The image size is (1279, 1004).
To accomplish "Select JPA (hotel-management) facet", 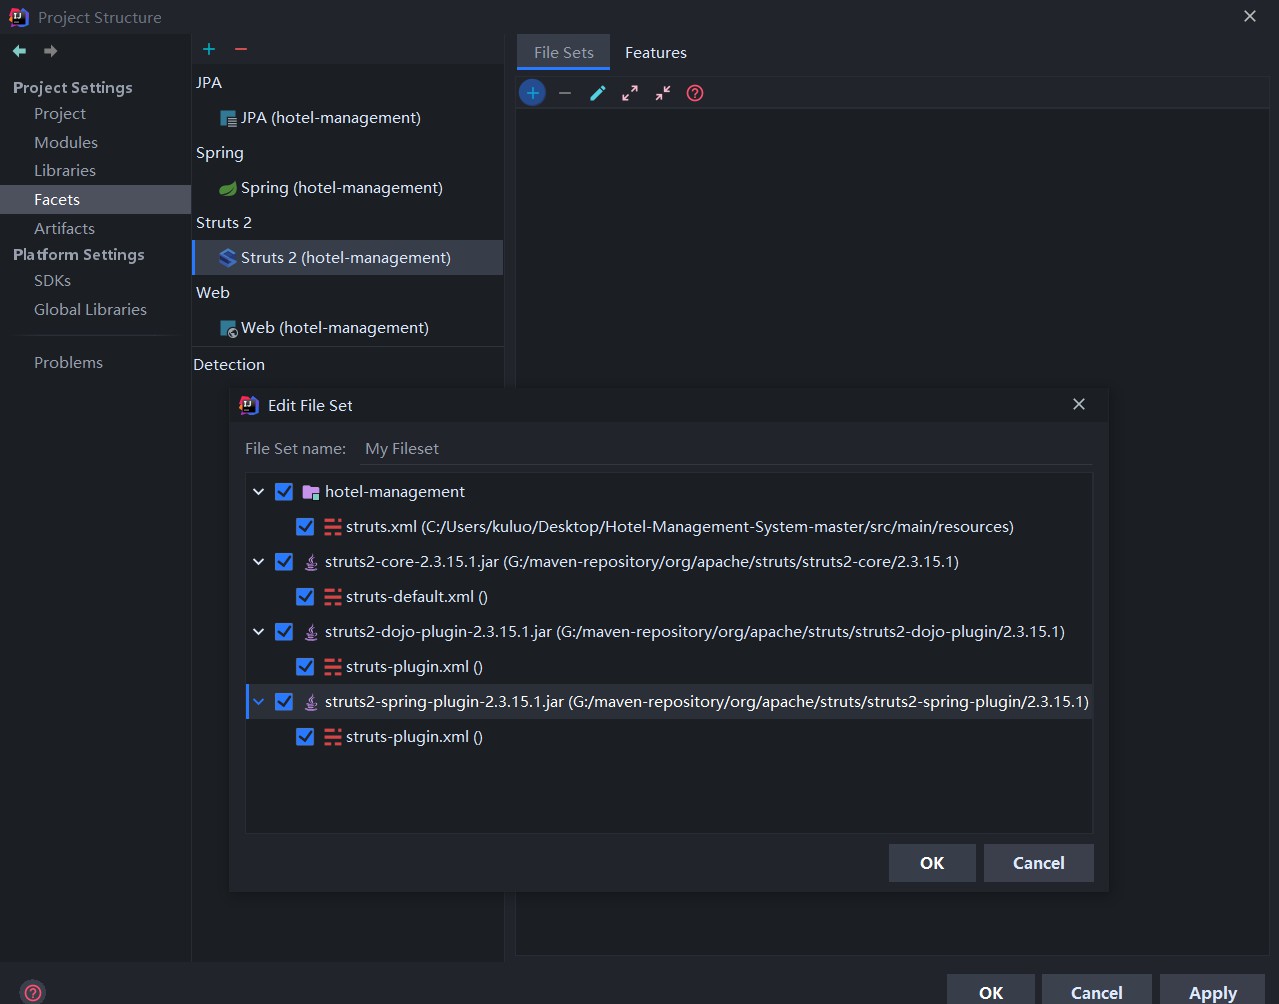I will pos(347,118).
